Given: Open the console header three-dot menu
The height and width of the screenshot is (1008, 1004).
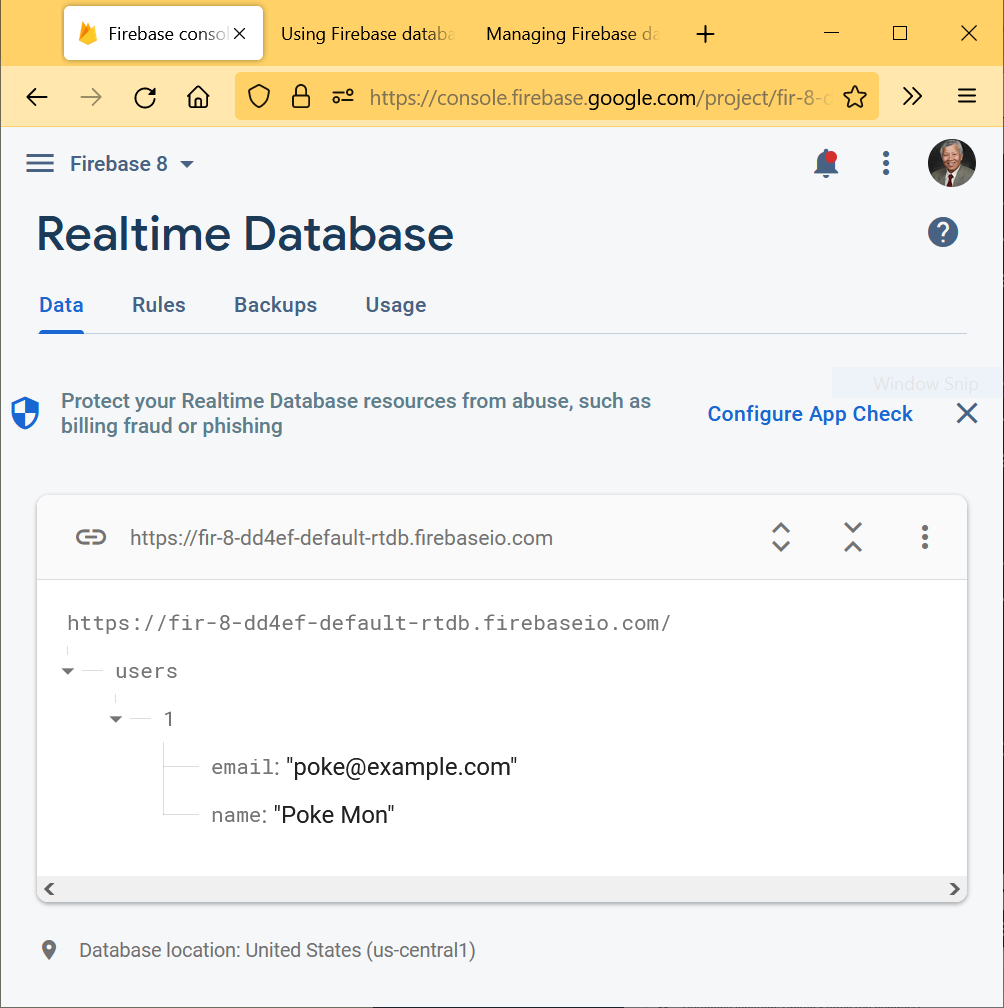Looking at the screenshot, I should pos(886,164).
